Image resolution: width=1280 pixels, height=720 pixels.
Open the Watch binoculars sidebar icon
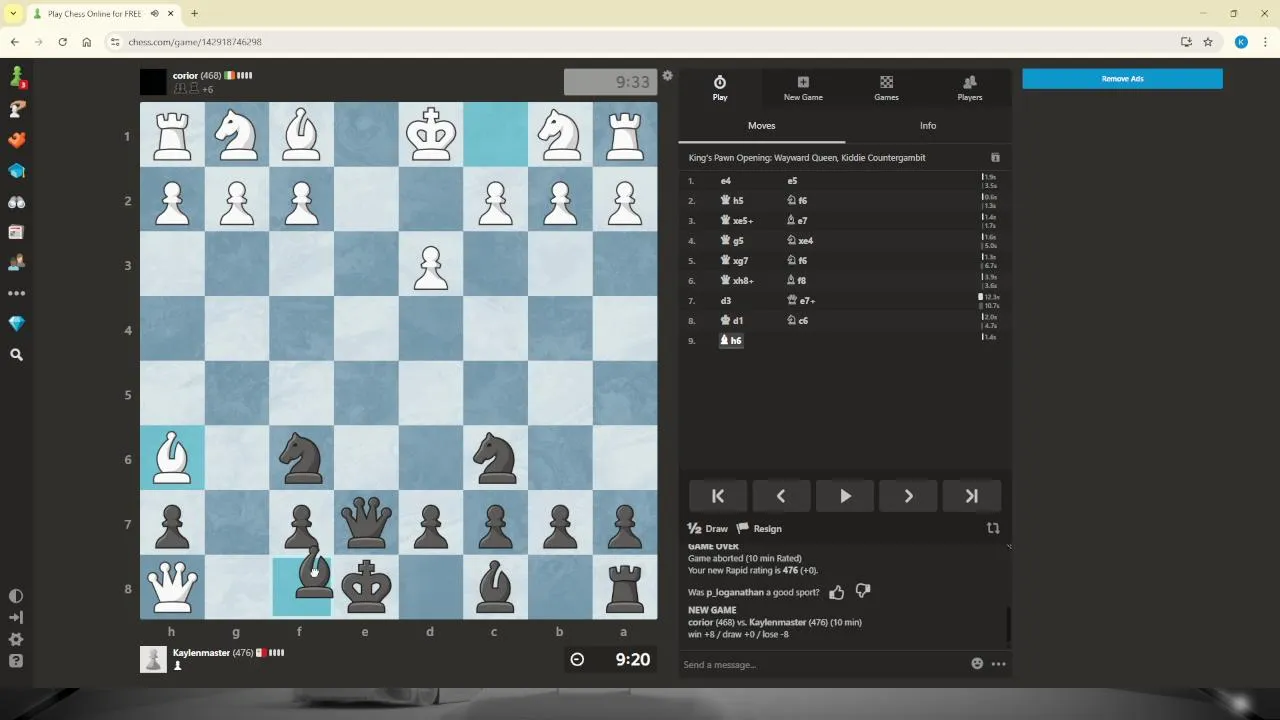(x=16, y=202)
